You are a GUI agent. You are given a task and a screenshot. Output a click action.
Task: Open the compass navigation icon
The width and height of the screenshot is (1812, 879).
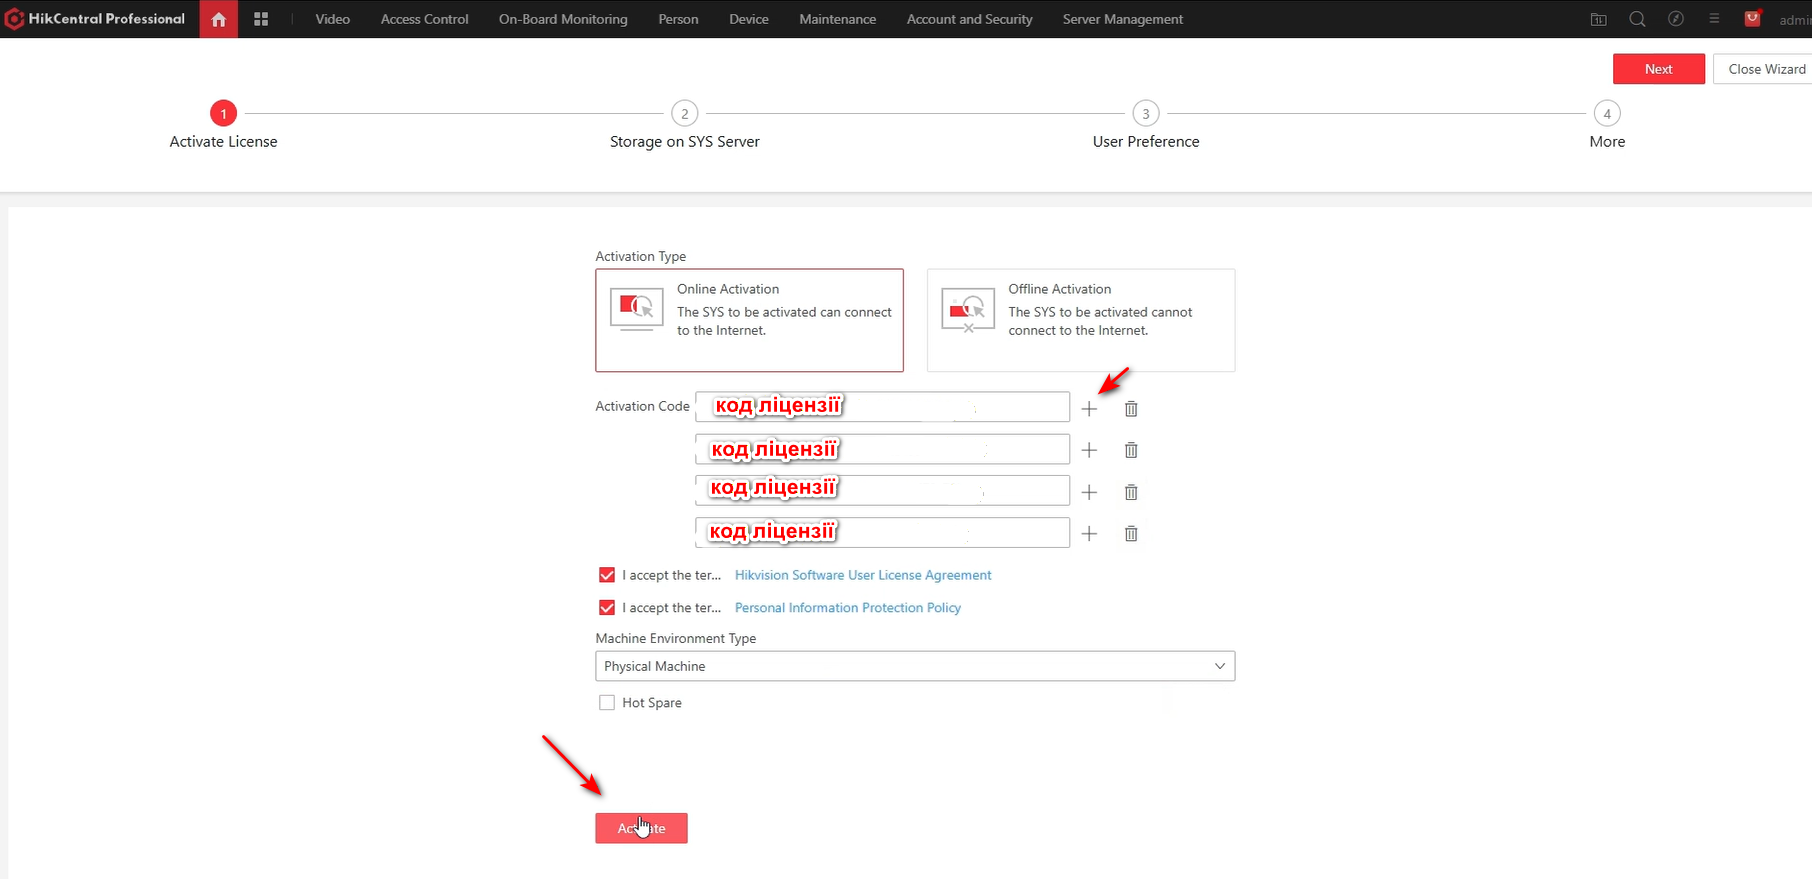(x=1676, y=19)
